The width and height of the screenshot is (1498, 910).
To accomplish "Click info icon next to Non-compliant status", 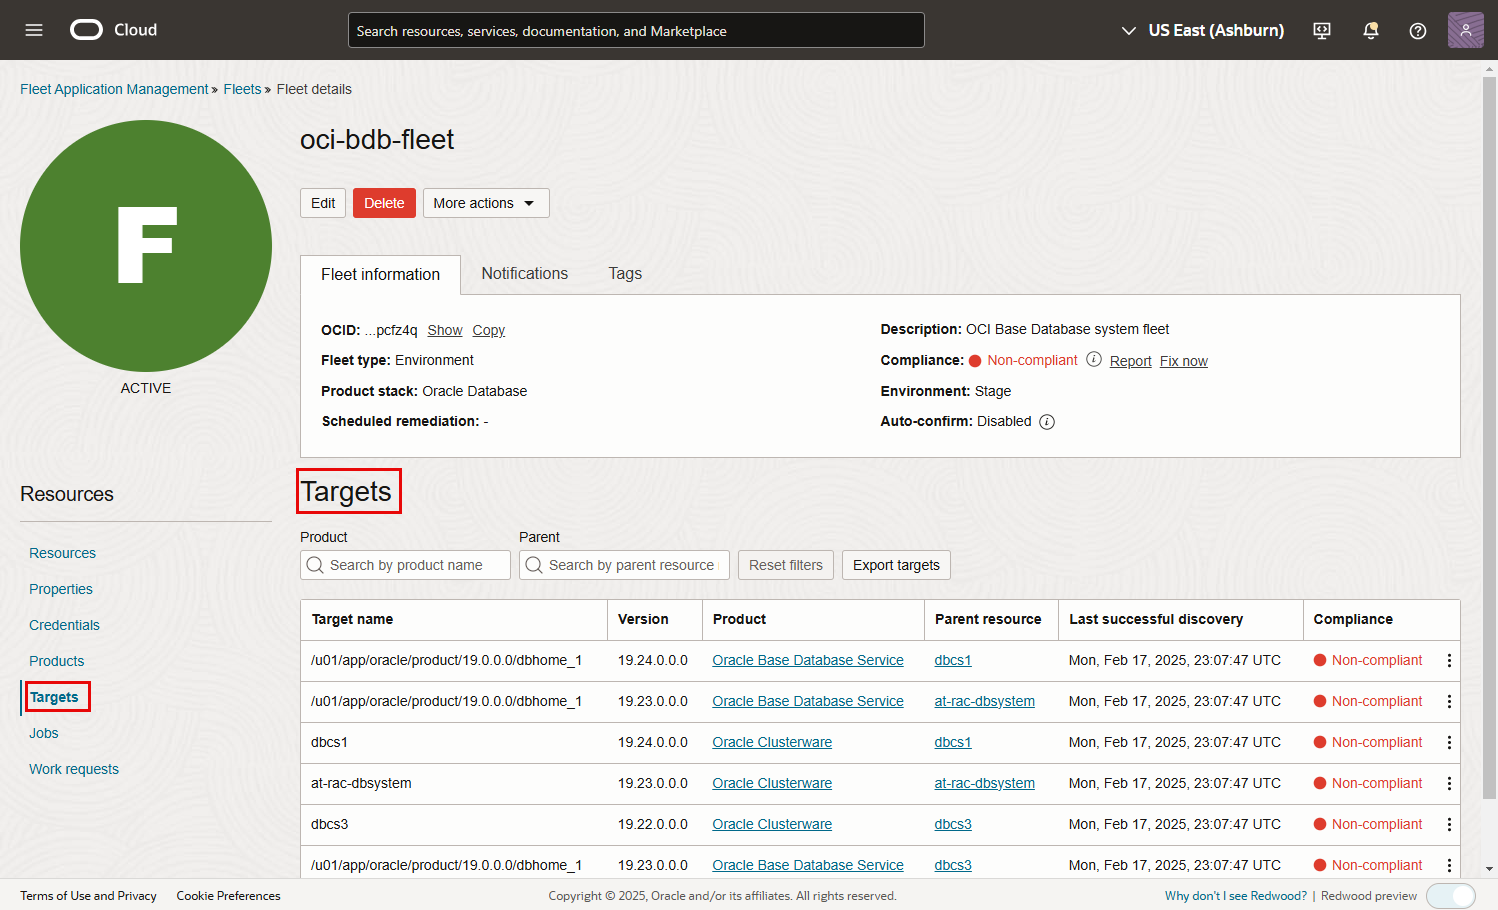I will (1094, 360).
